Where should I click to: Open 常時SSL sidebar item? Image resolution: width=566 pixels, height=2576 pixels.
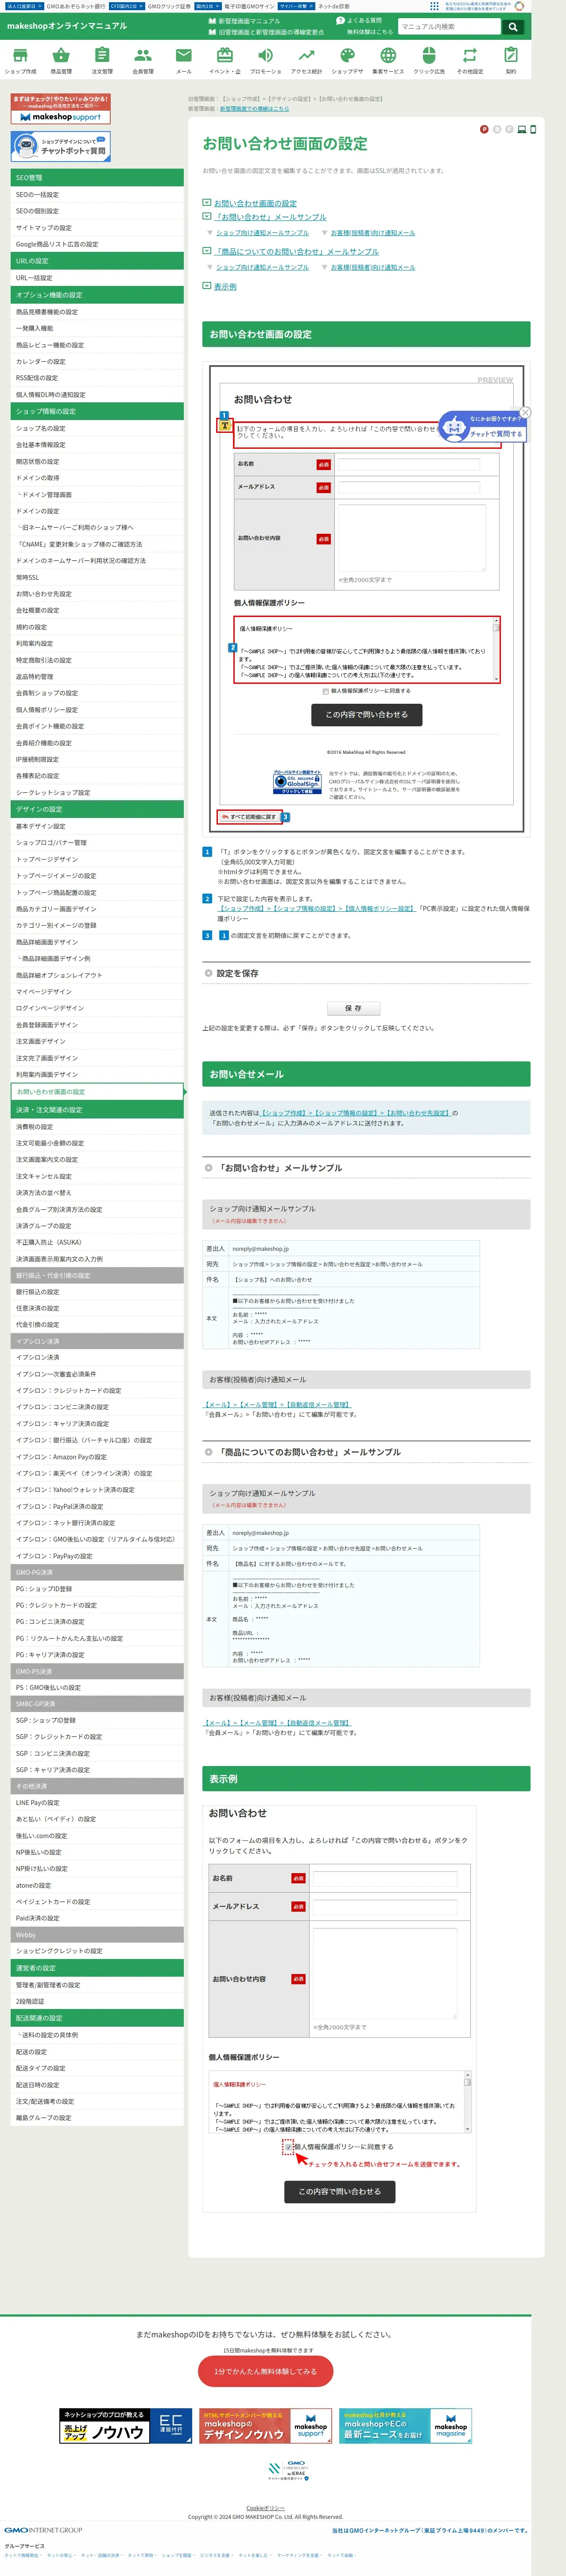(x=97, y=577)
